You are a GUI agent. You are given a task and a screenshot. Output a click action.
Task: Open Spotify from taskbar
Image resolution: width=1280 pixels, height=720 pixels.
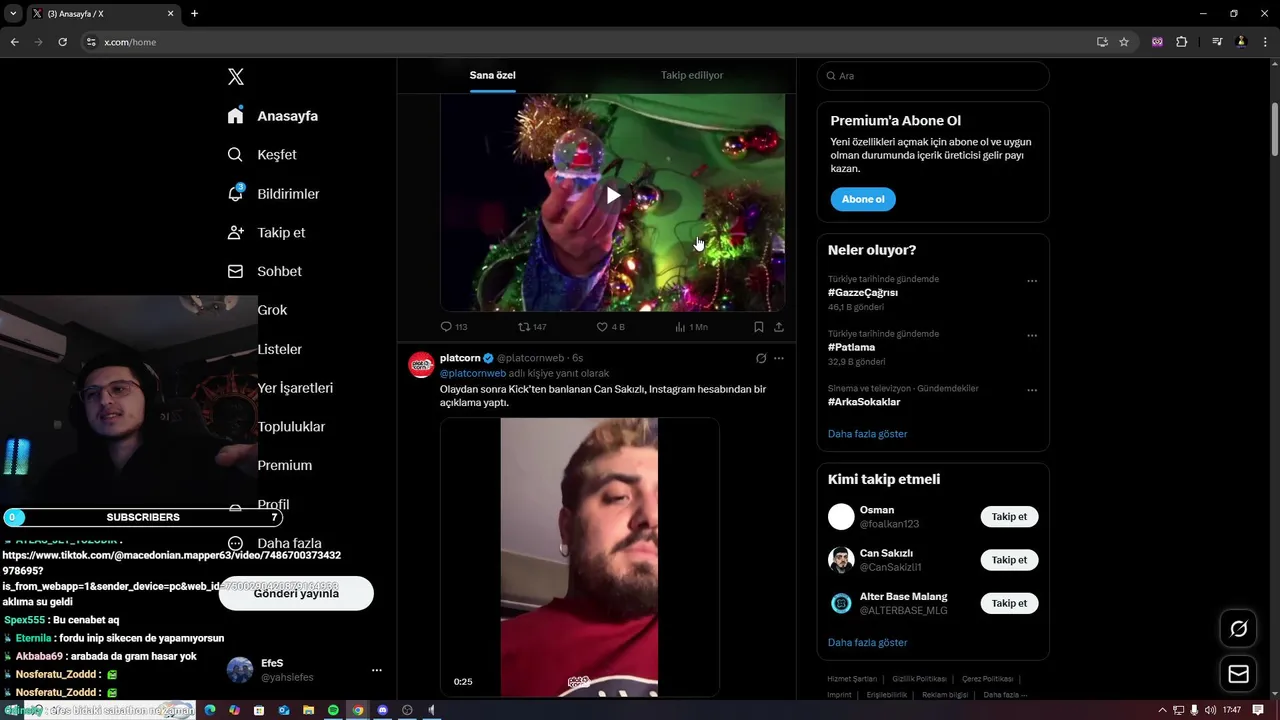pyautogui.click(x=333, y=710)
